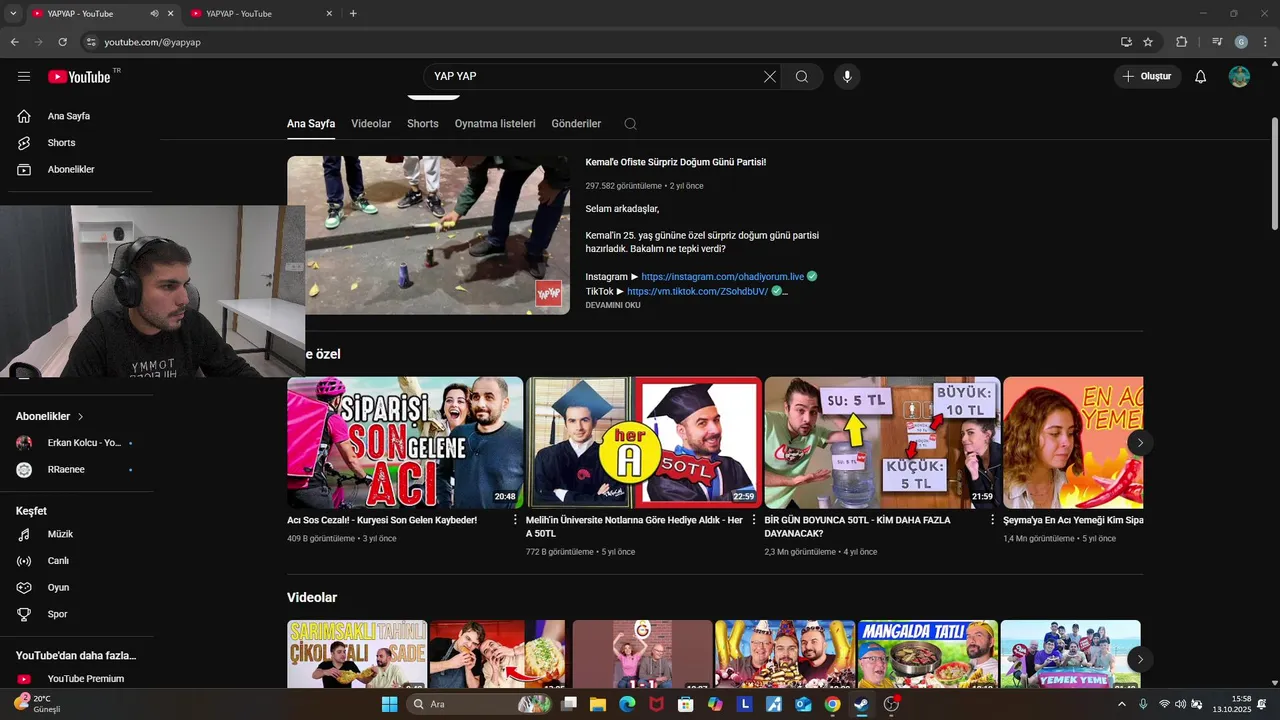Click the browser address bar URL
1280x720 pixels.
pos(153,42)
